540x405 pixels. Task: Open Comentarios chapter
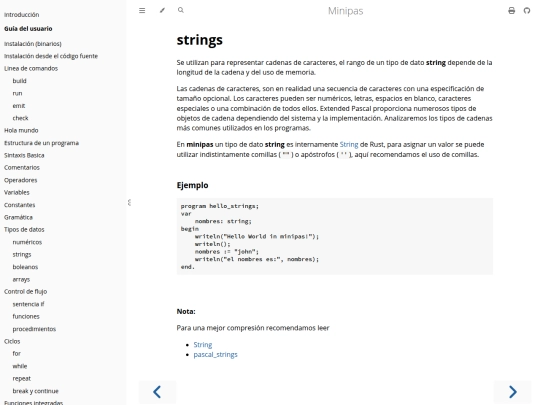point(22,168)
